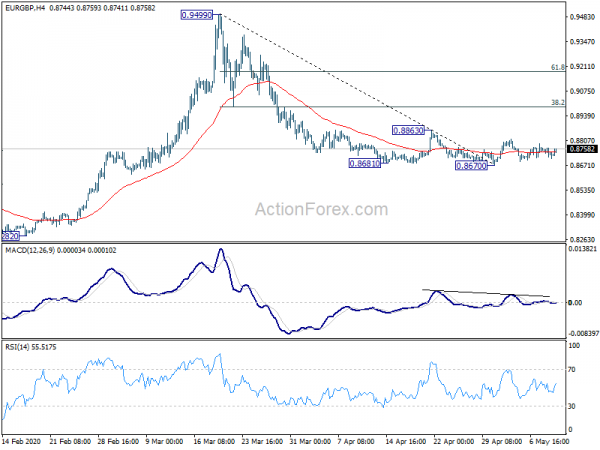Image resolution: width=600 pixels, height=450 pixels.
Task: Click the 0.86810 low price label
Action: pos(365,164)
